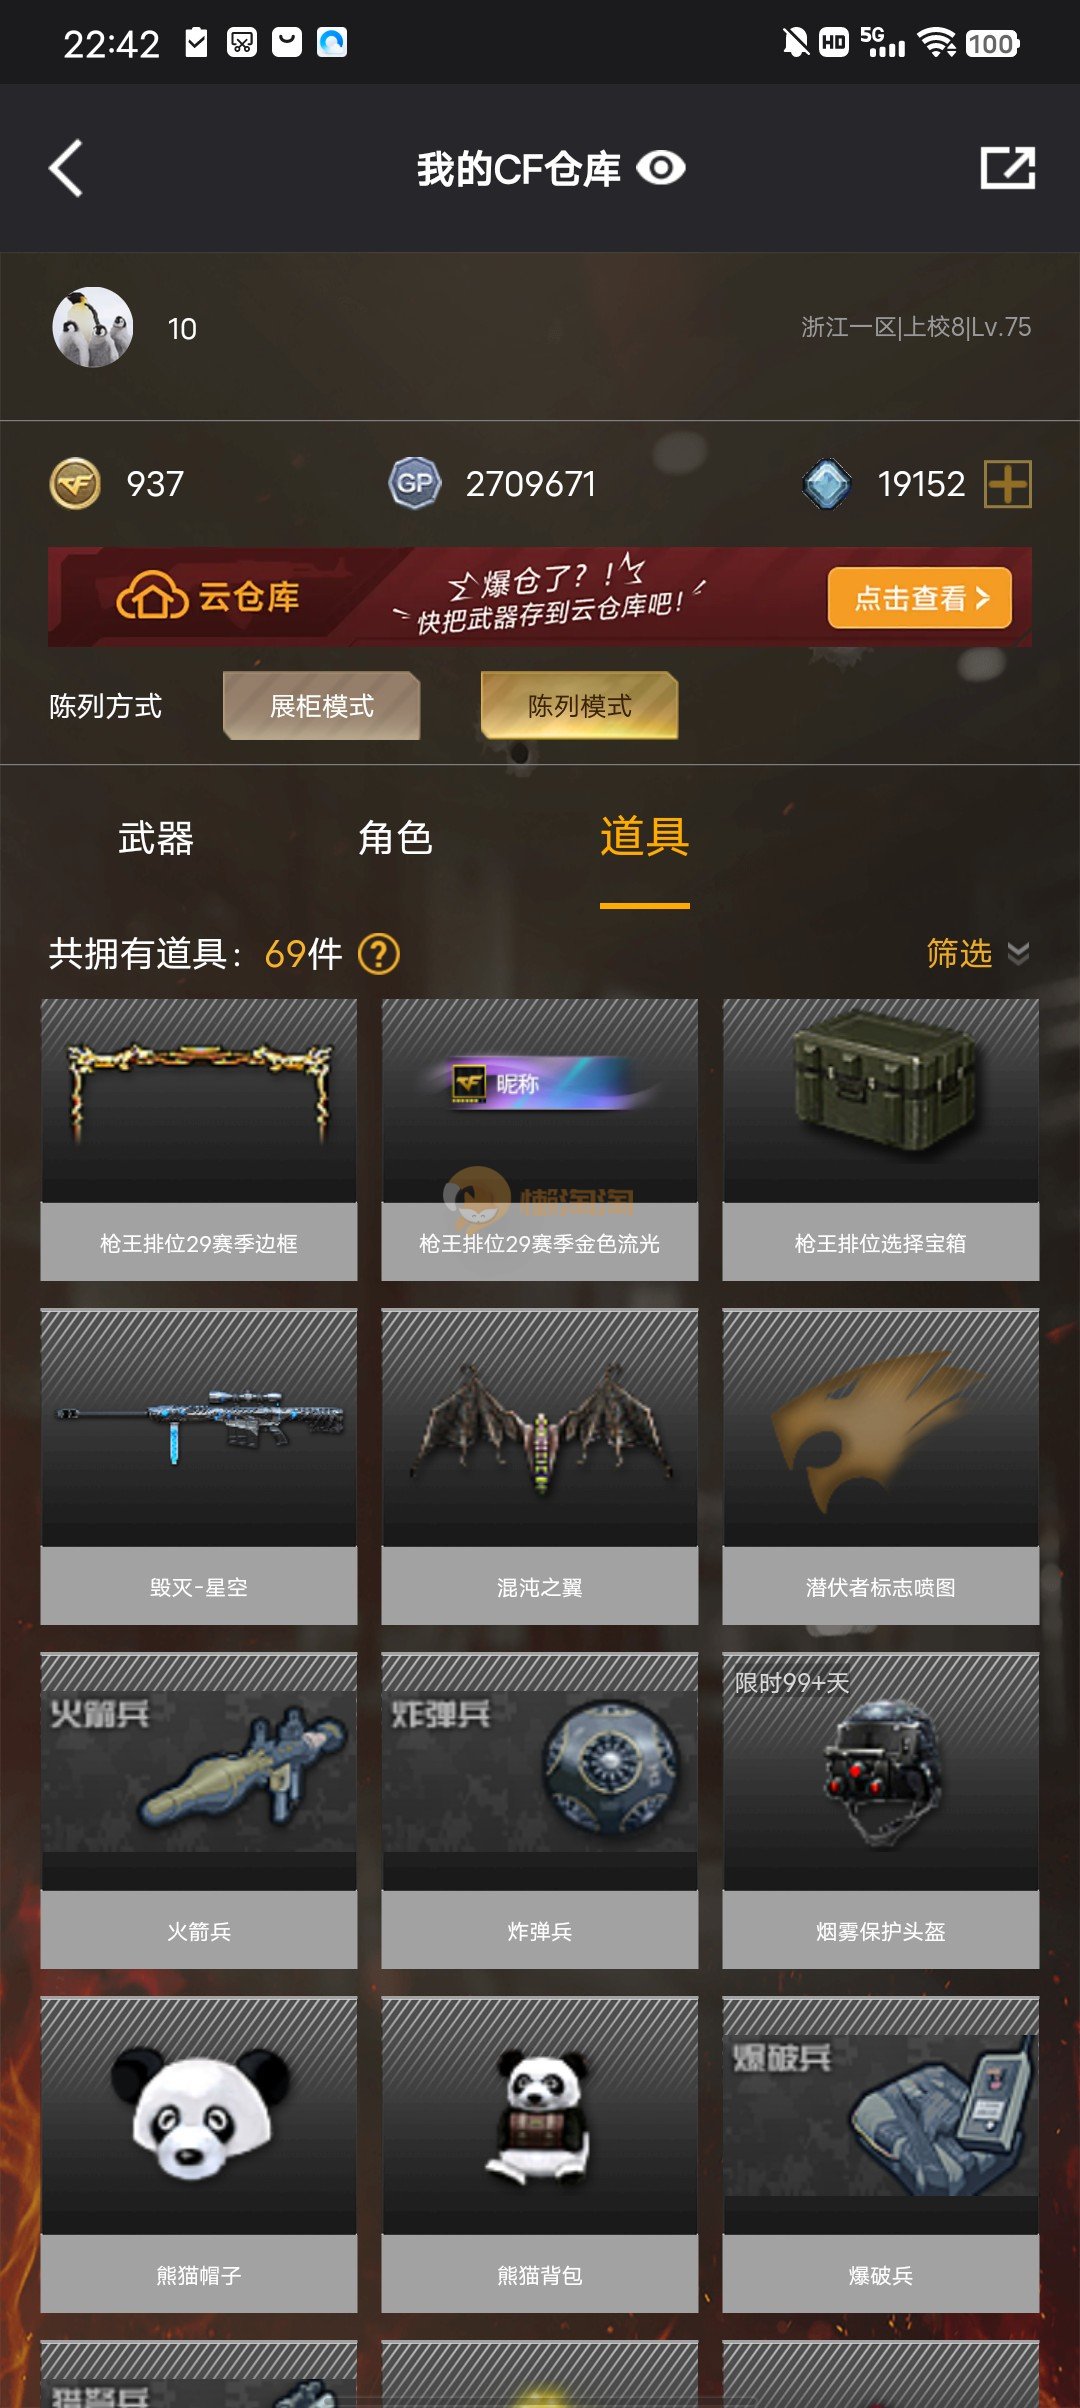Tap the penguin profile avatar
This screenshot has height=2408, width=1080.
coord(93,327)
